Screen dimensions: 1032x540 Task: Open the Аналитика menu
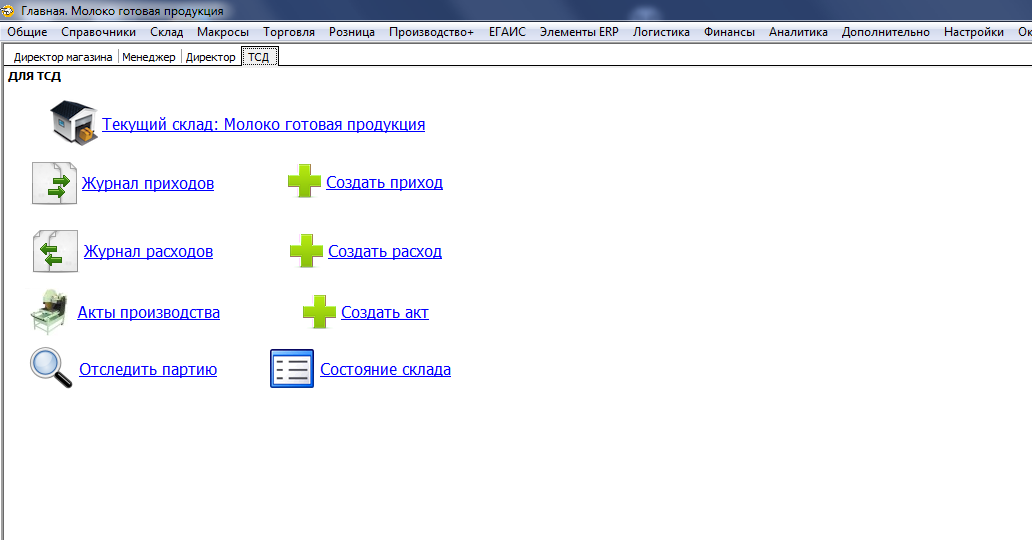[x=798, y=32]
